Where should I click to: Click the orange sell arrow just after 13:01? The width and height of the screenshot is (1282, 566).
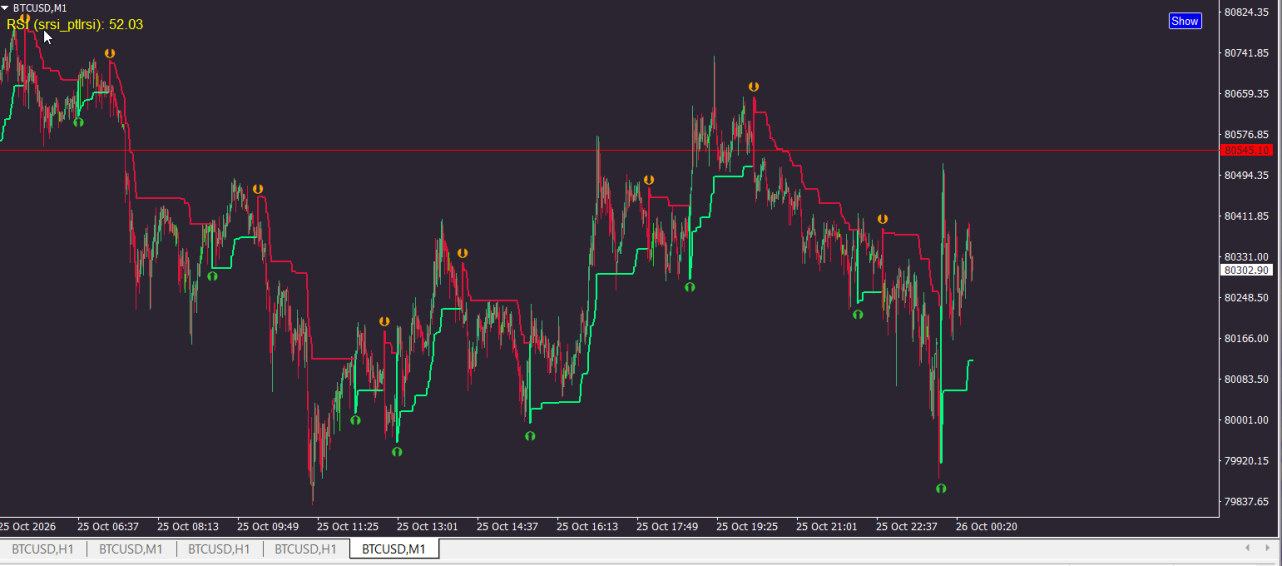(x=462, y=254)
